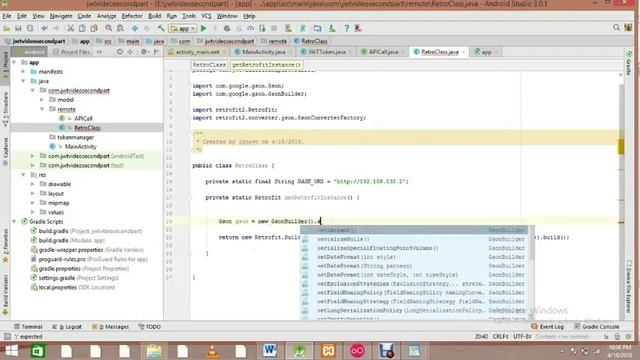Click the remote item in navigation bar
The width and height of the screenshot is (640, 360).
click(x=278, y=41)
